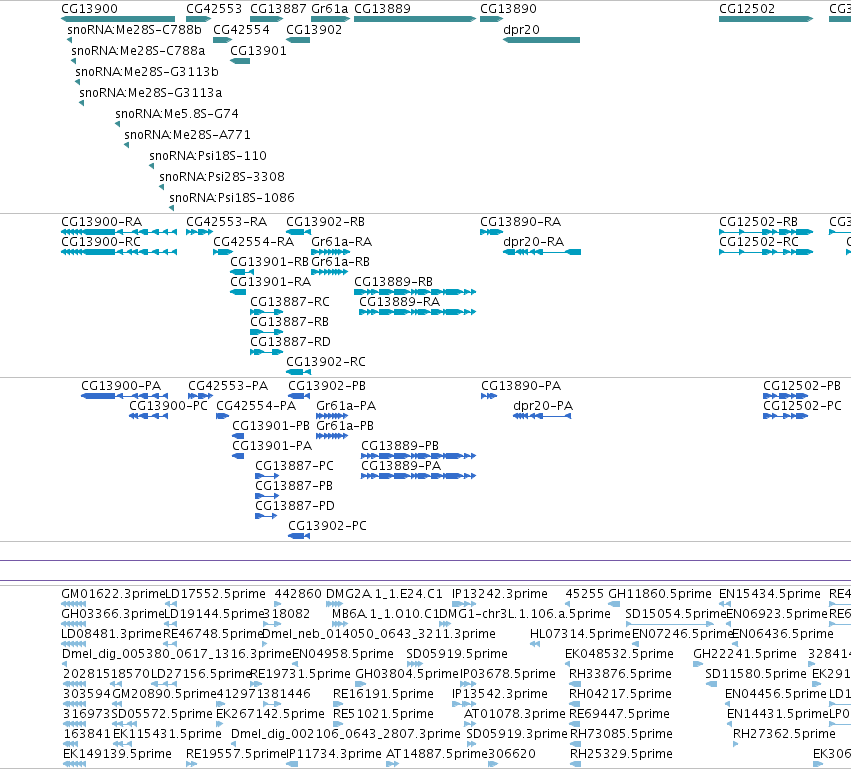
Task: Select the dpr20 gene feature
Action: pos(541,40)
